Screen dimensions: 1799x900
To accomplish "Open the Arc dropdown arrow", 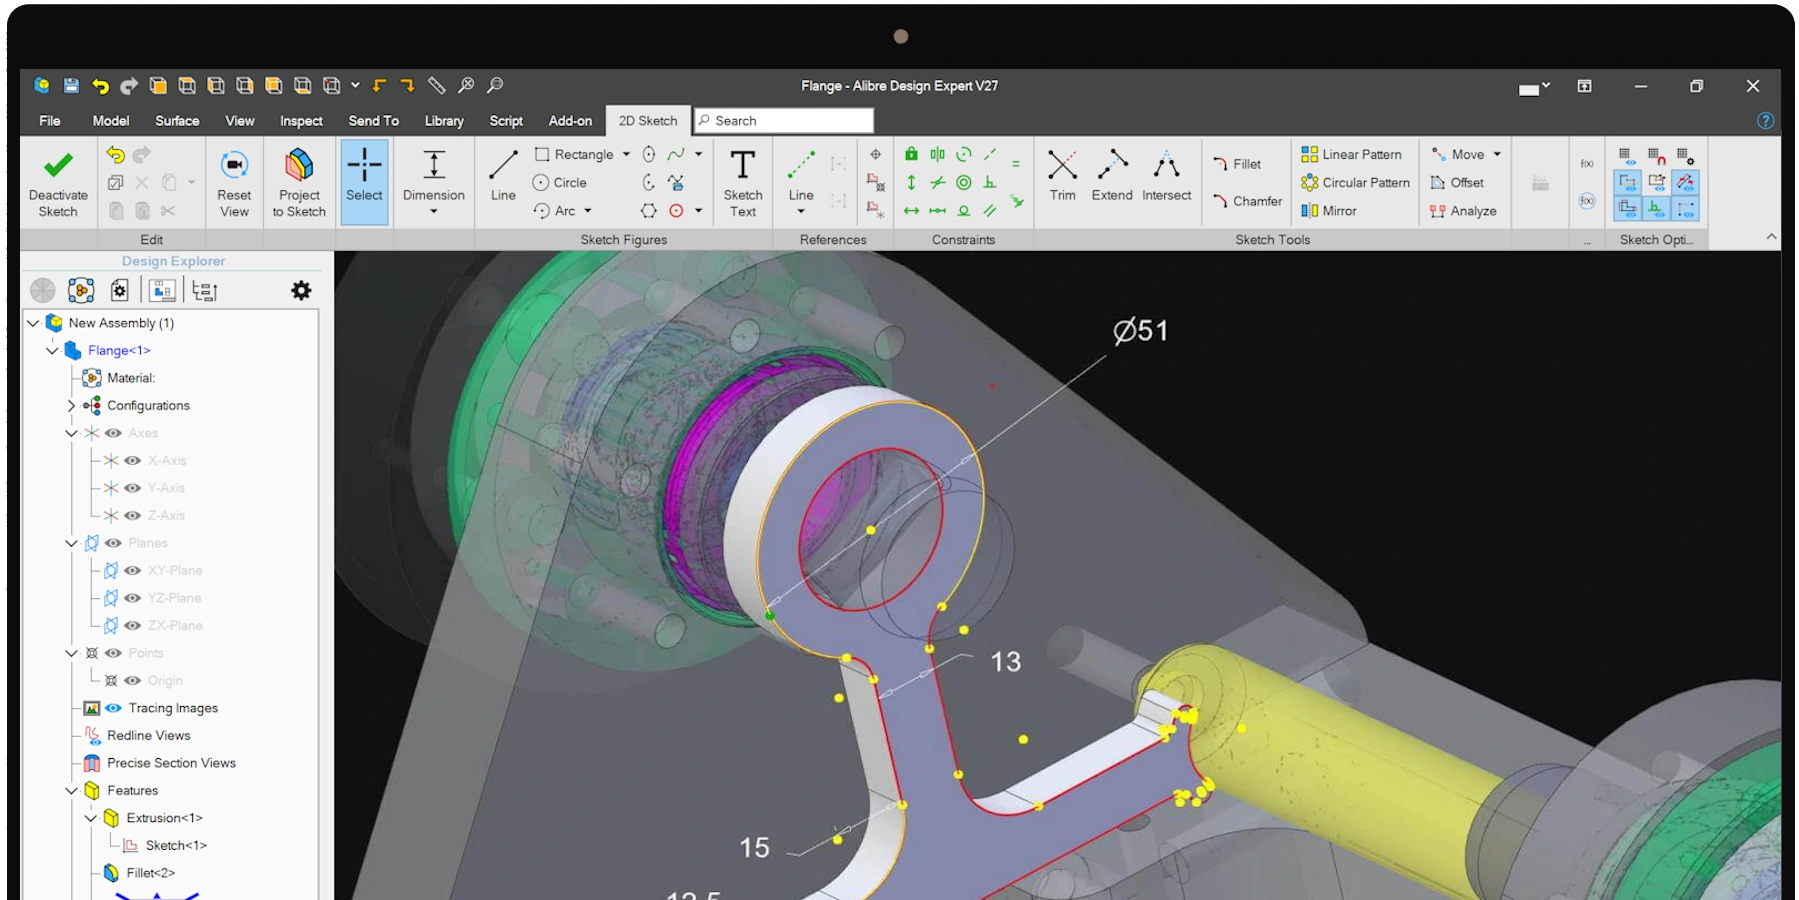I will coord(588,211).
